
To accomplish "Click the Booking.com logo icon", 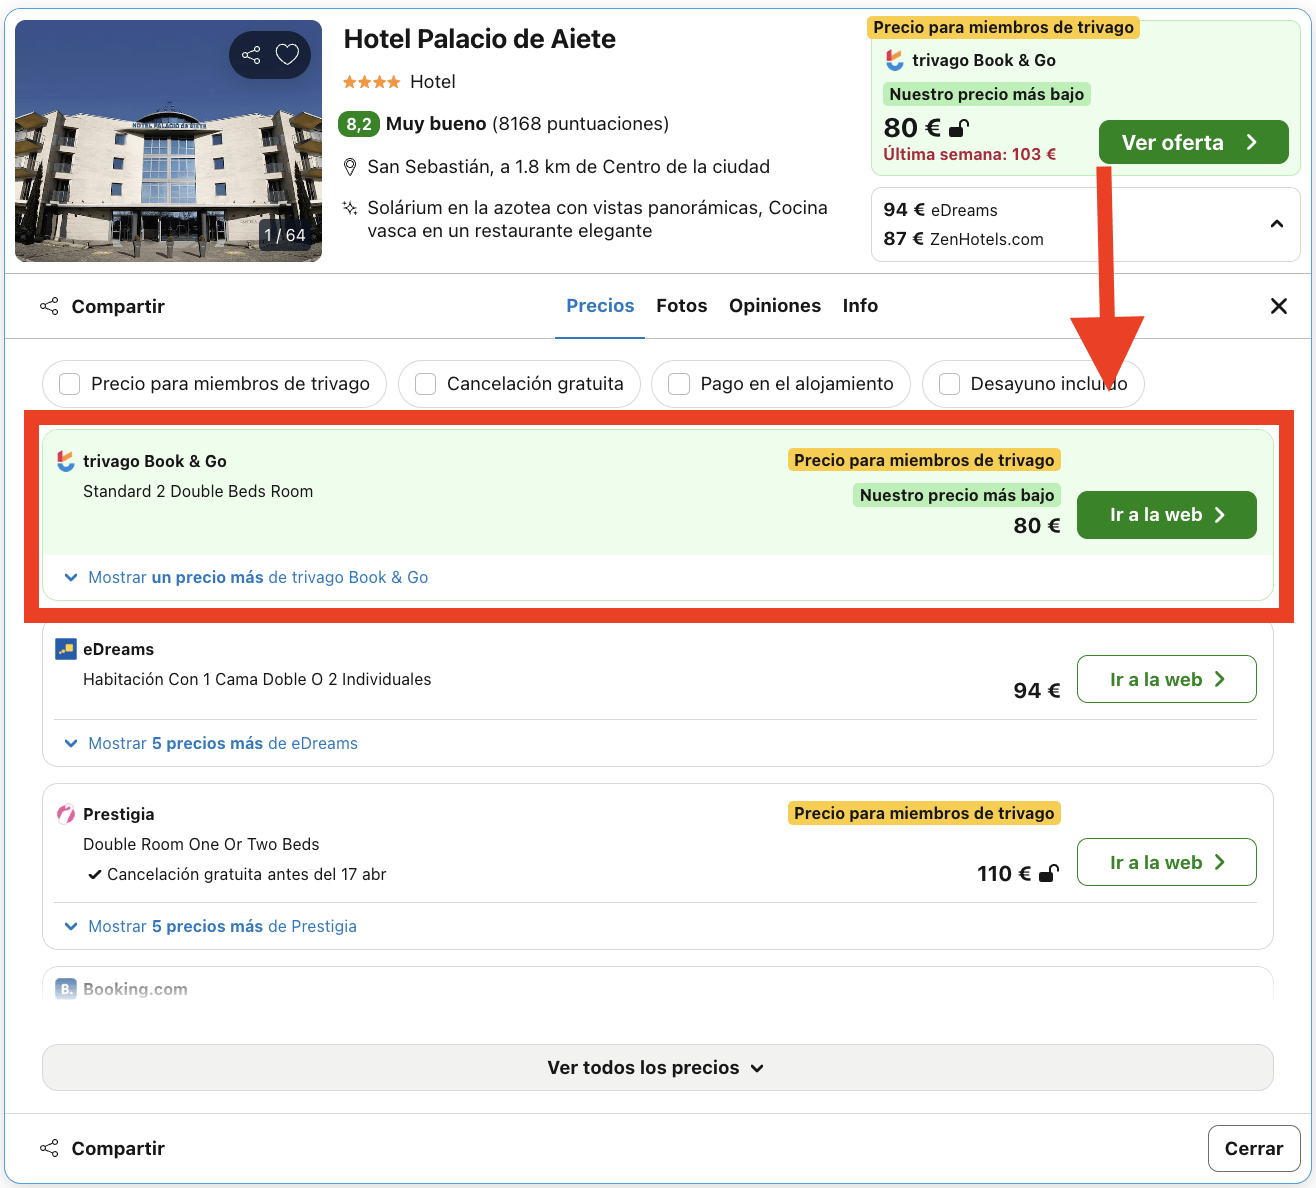I will [66, 989].
